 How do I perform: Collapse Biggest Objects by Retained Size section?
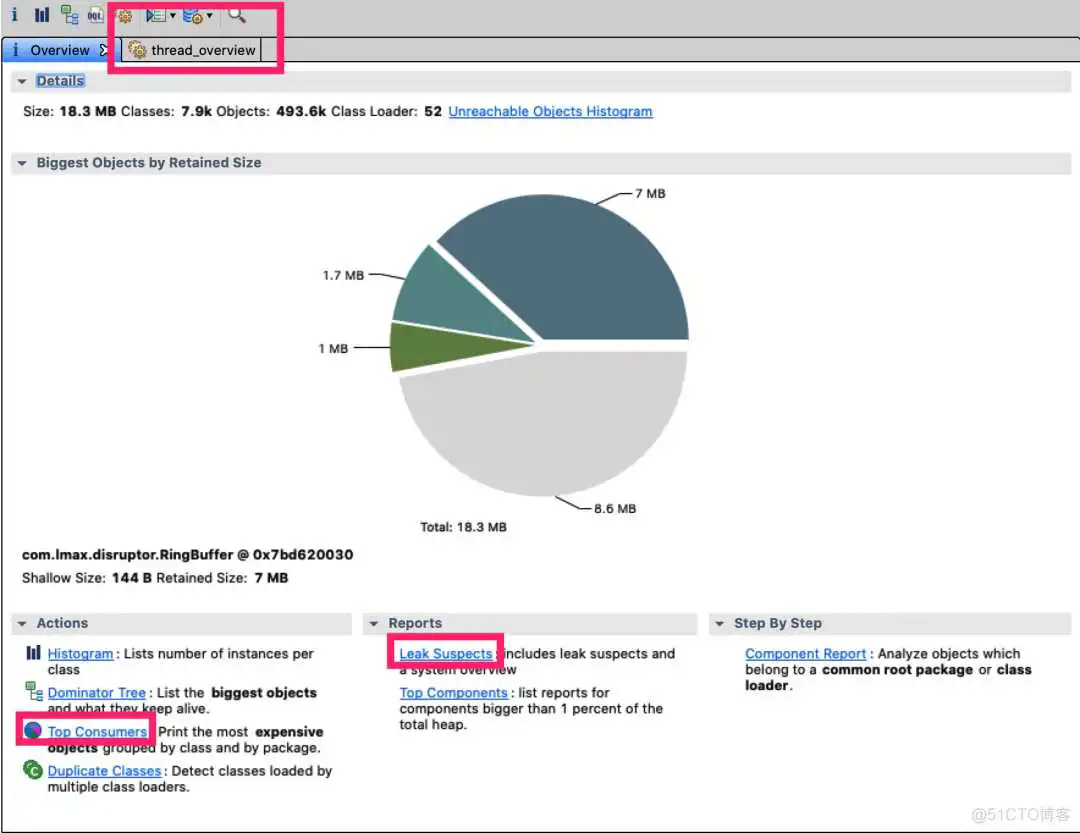coord(22,163)
